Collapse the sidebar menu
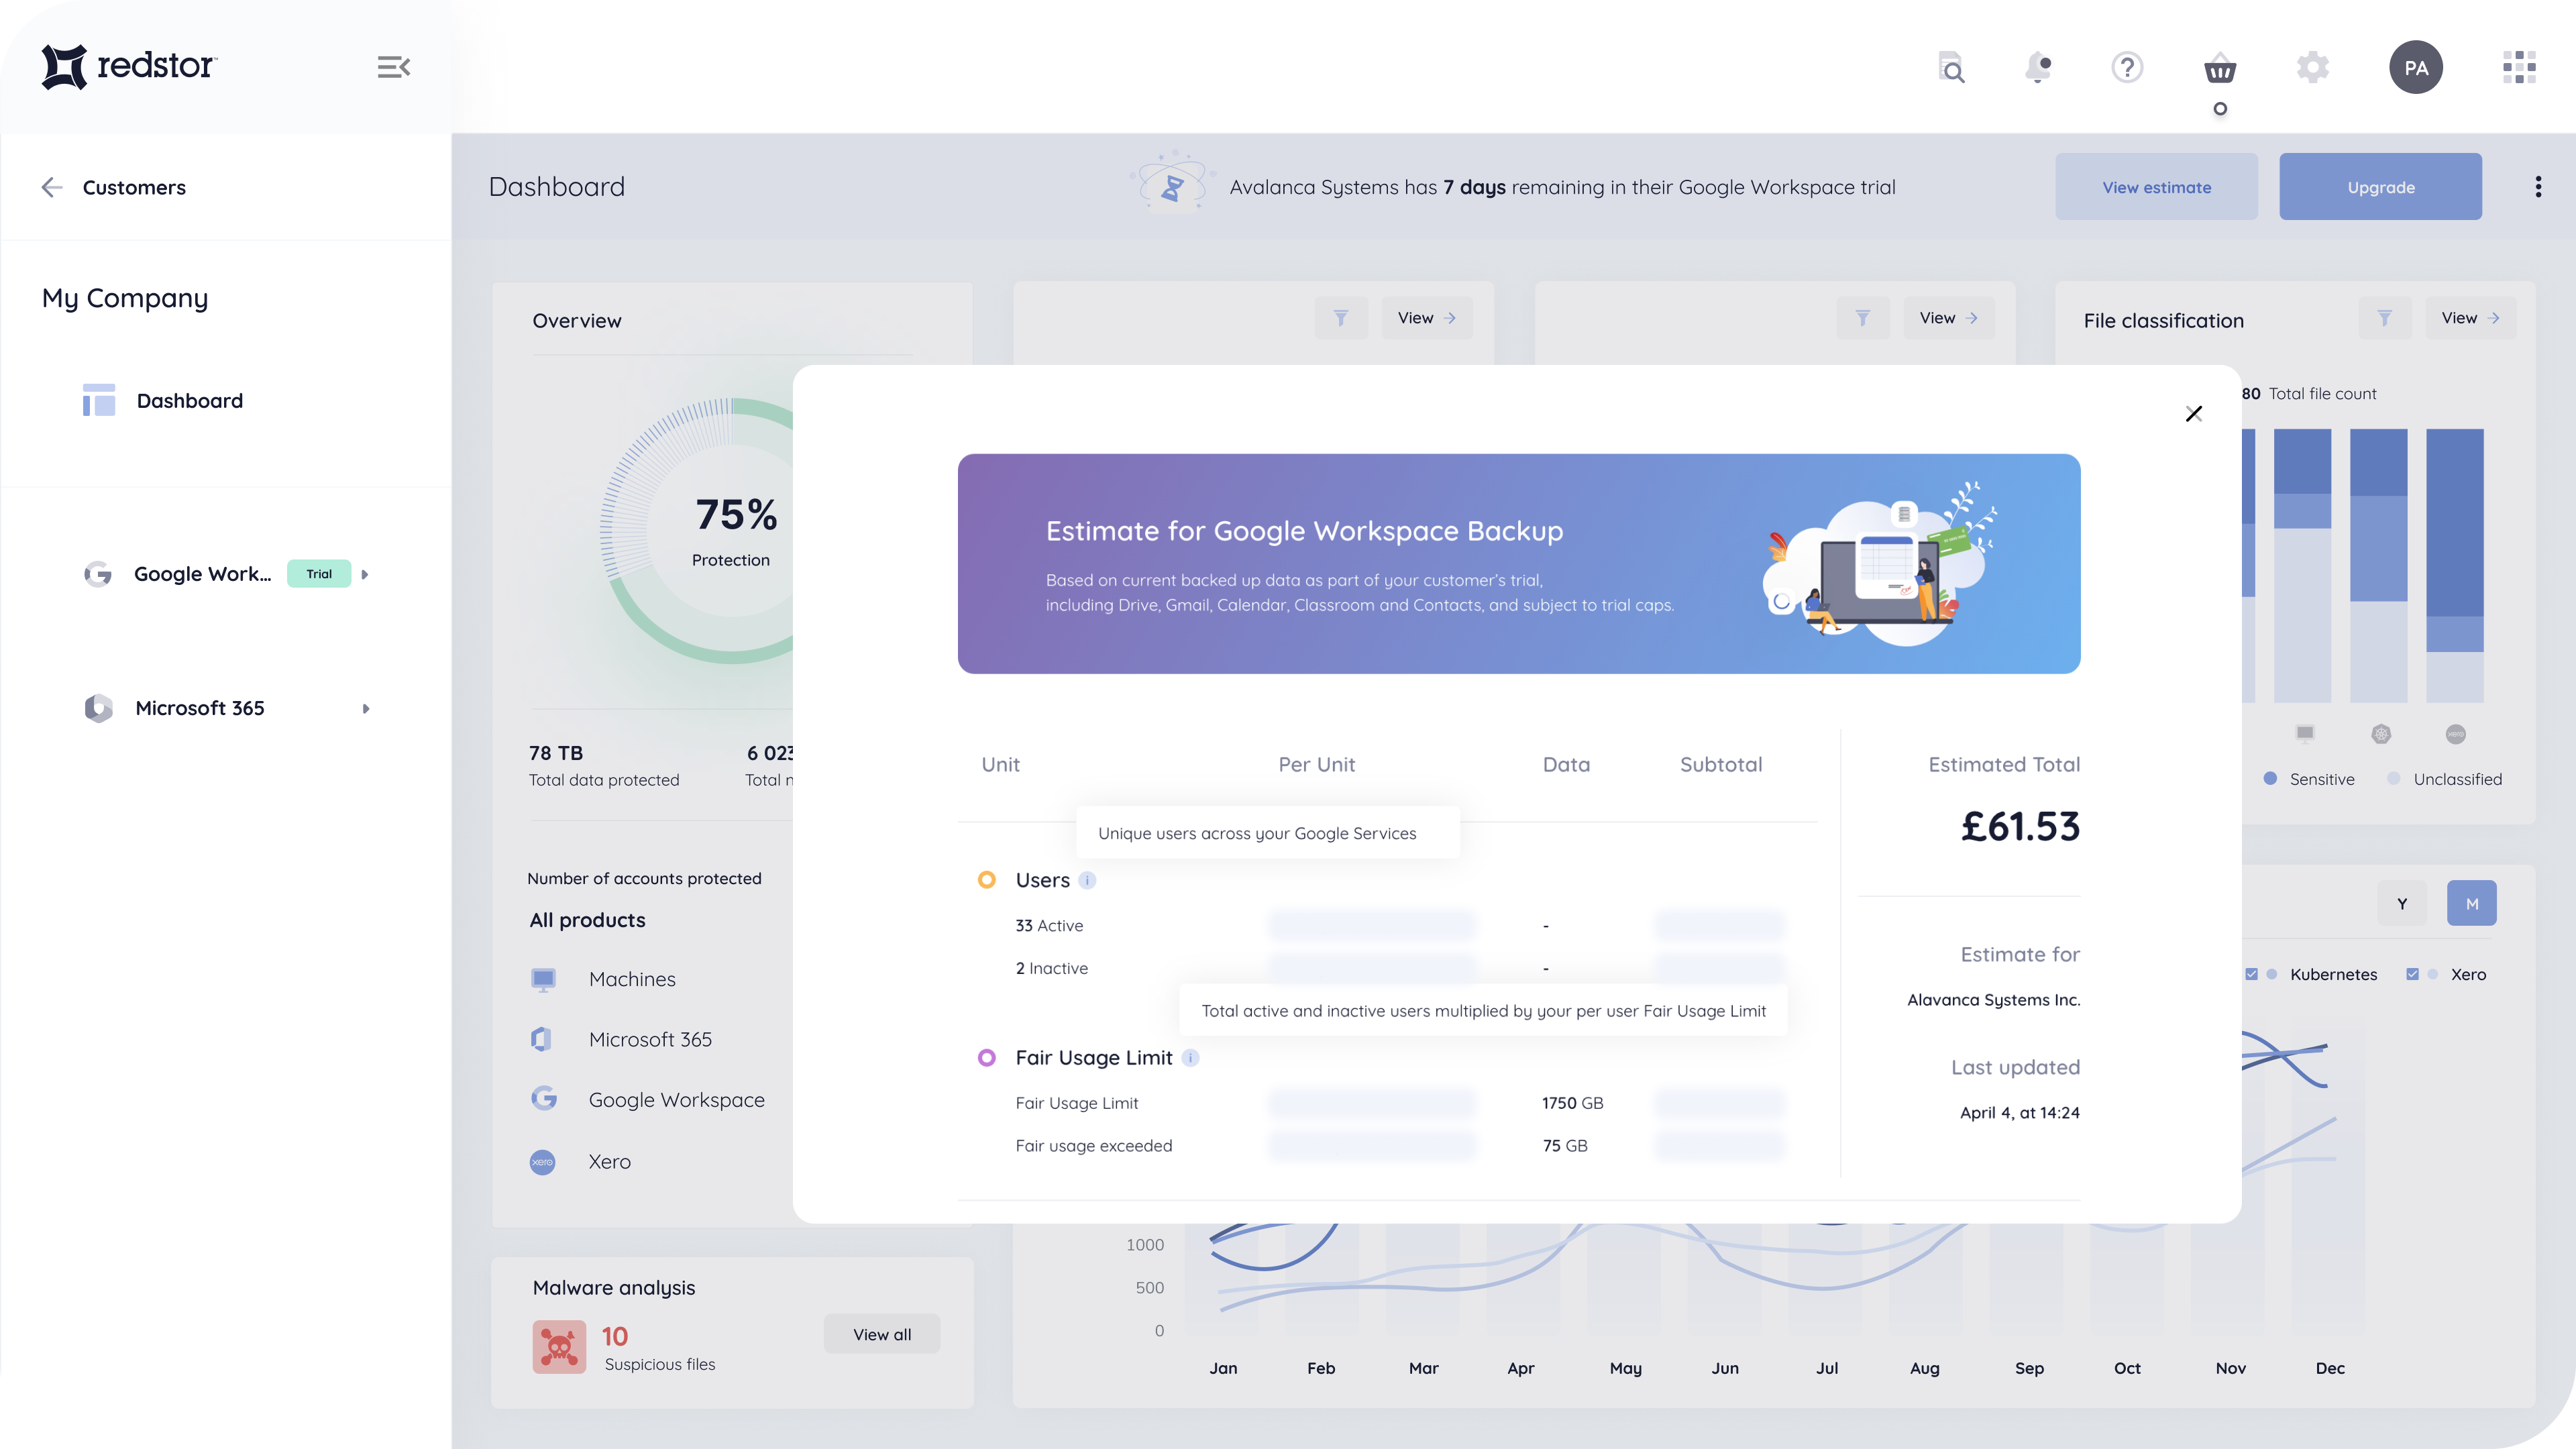Image resolution: width=2576 pixels, height=1449 pixels. 393,67
